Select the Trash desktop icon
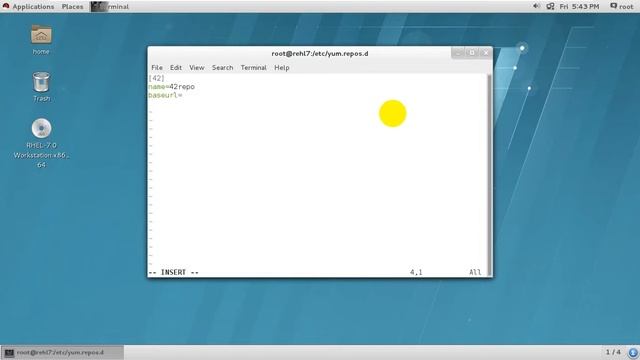 coord(41,87)
